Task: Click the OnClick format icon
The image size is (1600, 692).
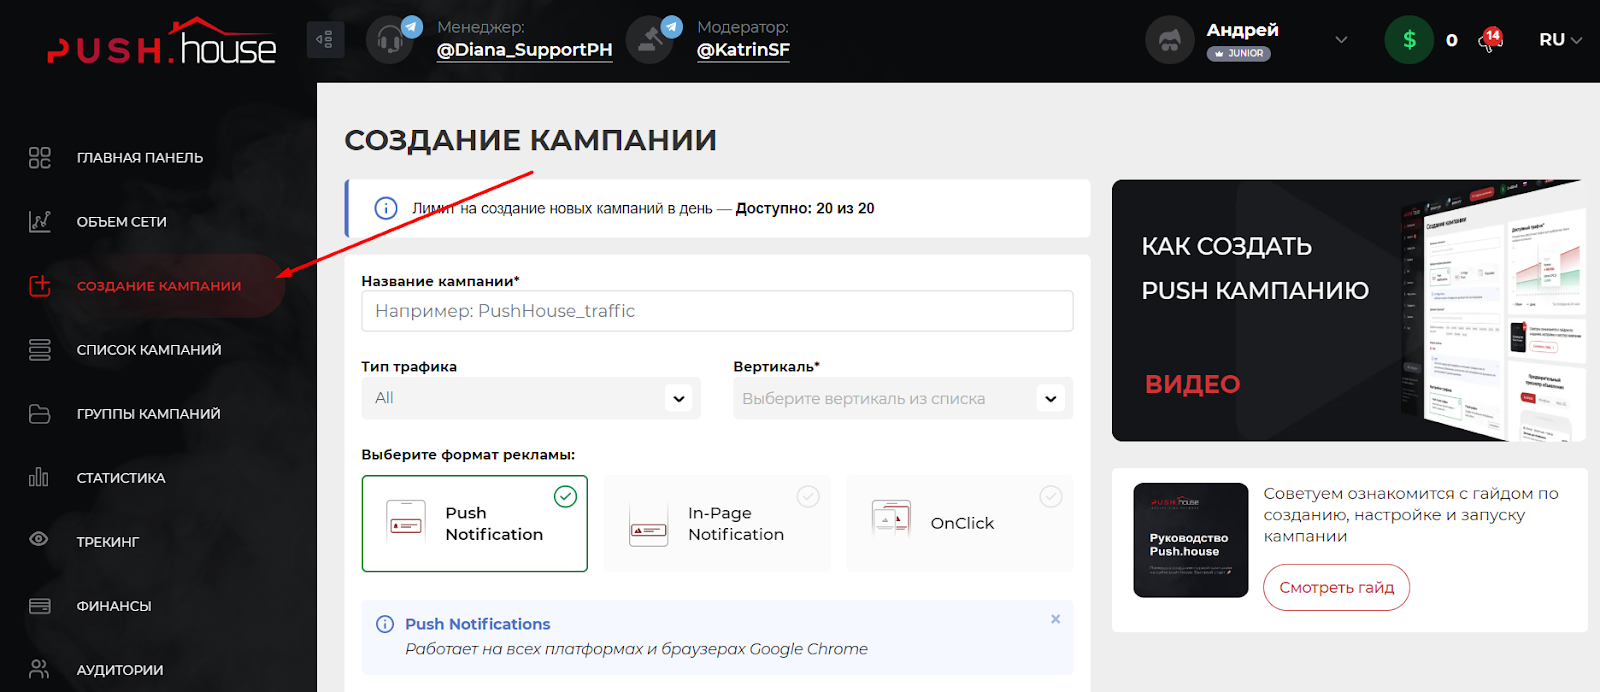Action: point(891,519)
